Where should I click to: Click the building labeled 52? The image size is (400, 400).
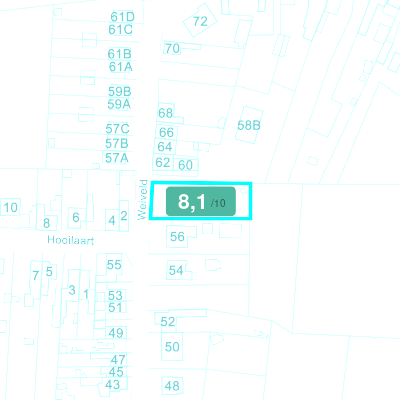tap(167, 321)
